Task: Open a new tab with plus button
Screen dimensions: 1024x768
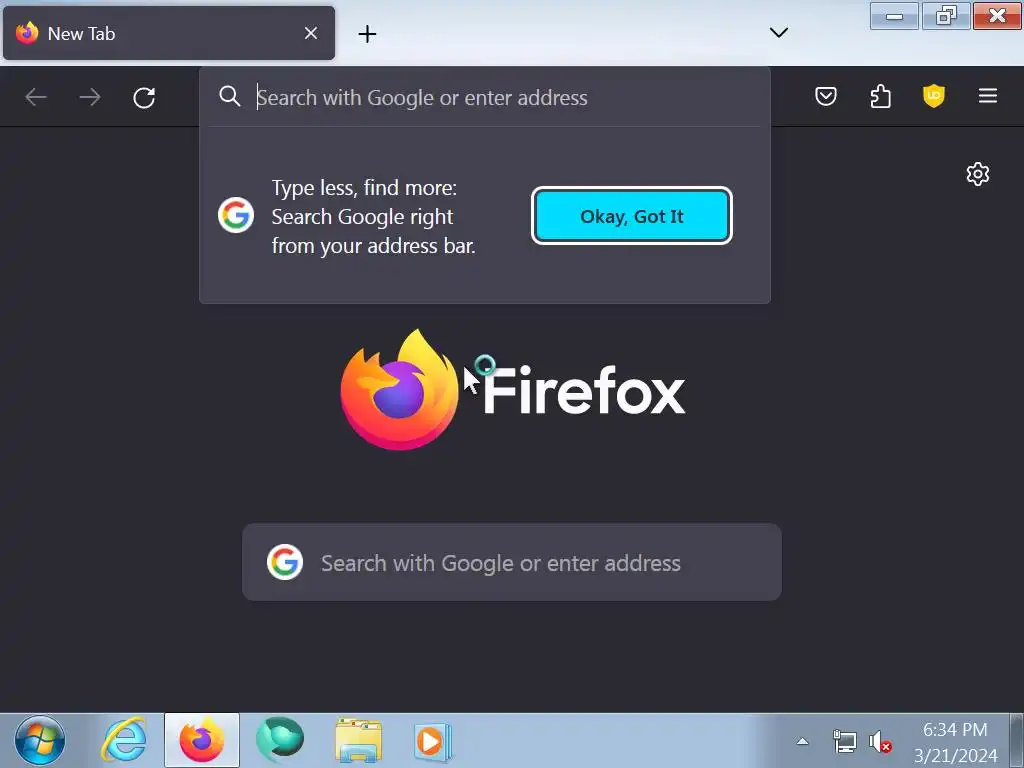Action: [368, 34]
